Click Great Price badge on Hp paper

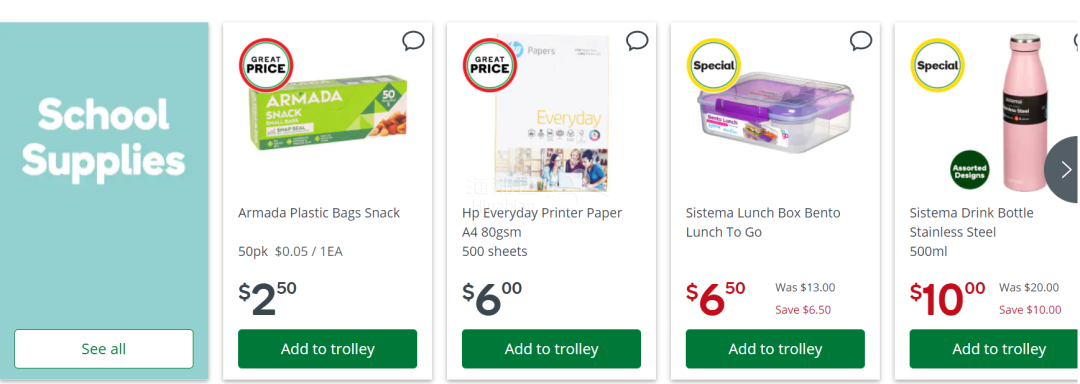coord(490,65)
